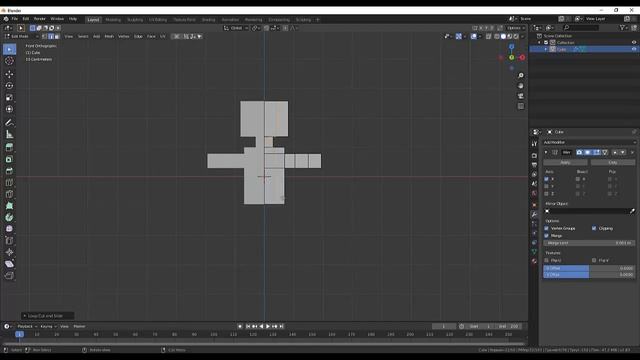Select the Shrink/Fatten tool
The height and width of the screenshot is (360, 640).
pos(9,252)
